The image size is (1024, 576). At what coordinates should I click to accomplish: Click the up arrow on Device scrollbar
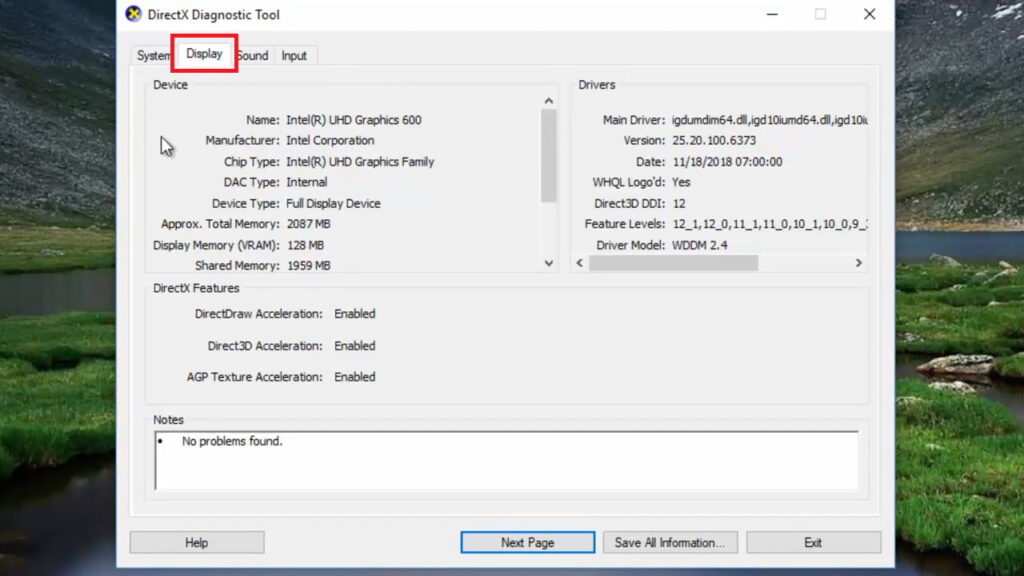coord(549,100)
